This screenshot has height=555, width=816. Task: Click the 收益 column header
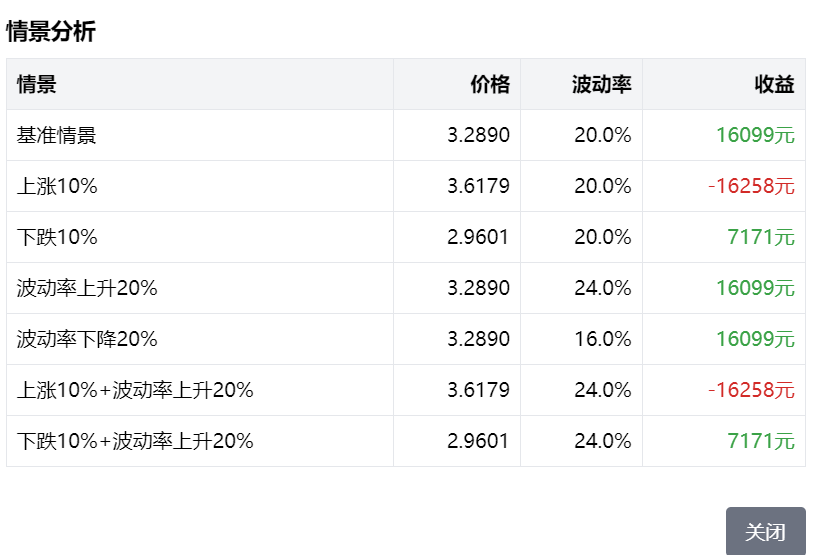coord(774,84)
